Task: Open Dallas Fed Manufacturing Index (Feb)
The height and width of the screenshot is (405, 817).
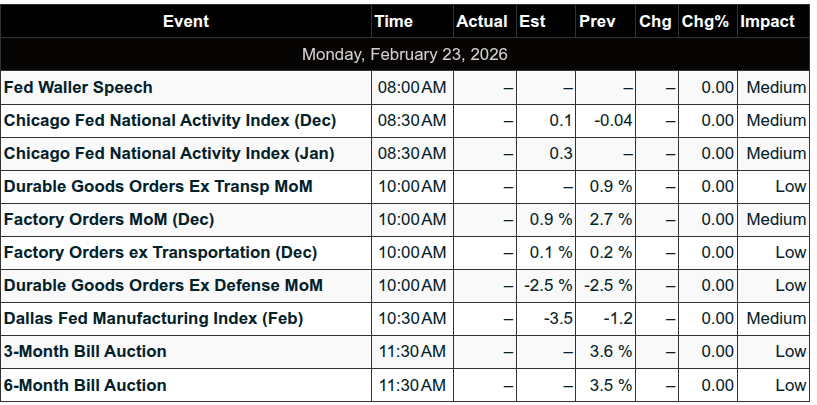Action: tap(153, 319)
